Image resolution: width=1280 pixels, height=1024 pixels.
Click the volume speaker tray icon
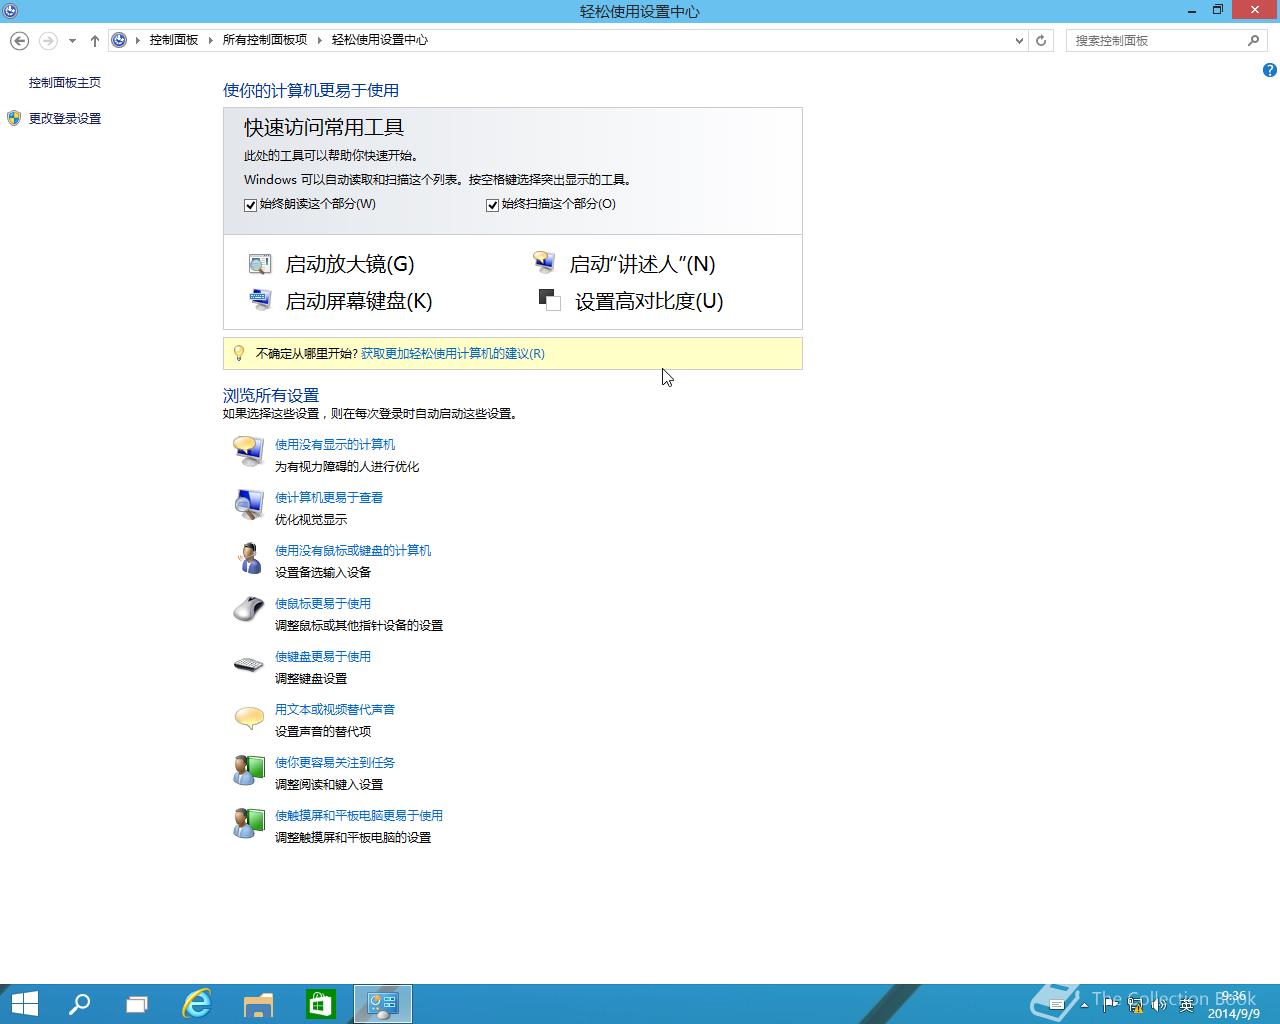[x=1160, y=1005]
